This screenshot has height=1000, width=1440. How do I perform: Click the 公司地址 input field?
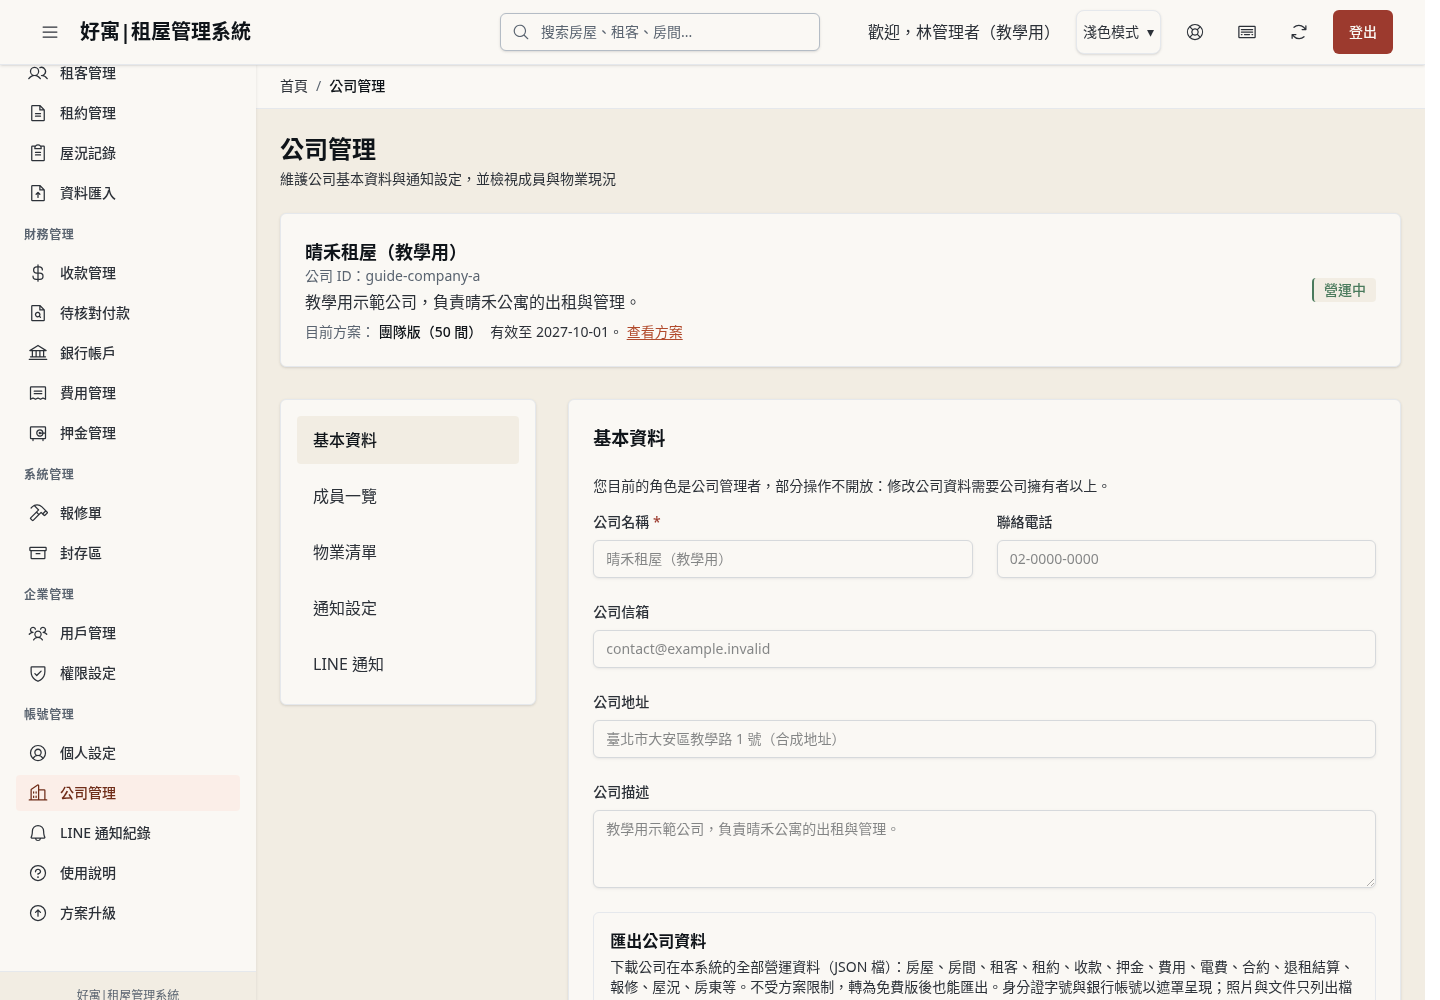click(x=984, y=739)
